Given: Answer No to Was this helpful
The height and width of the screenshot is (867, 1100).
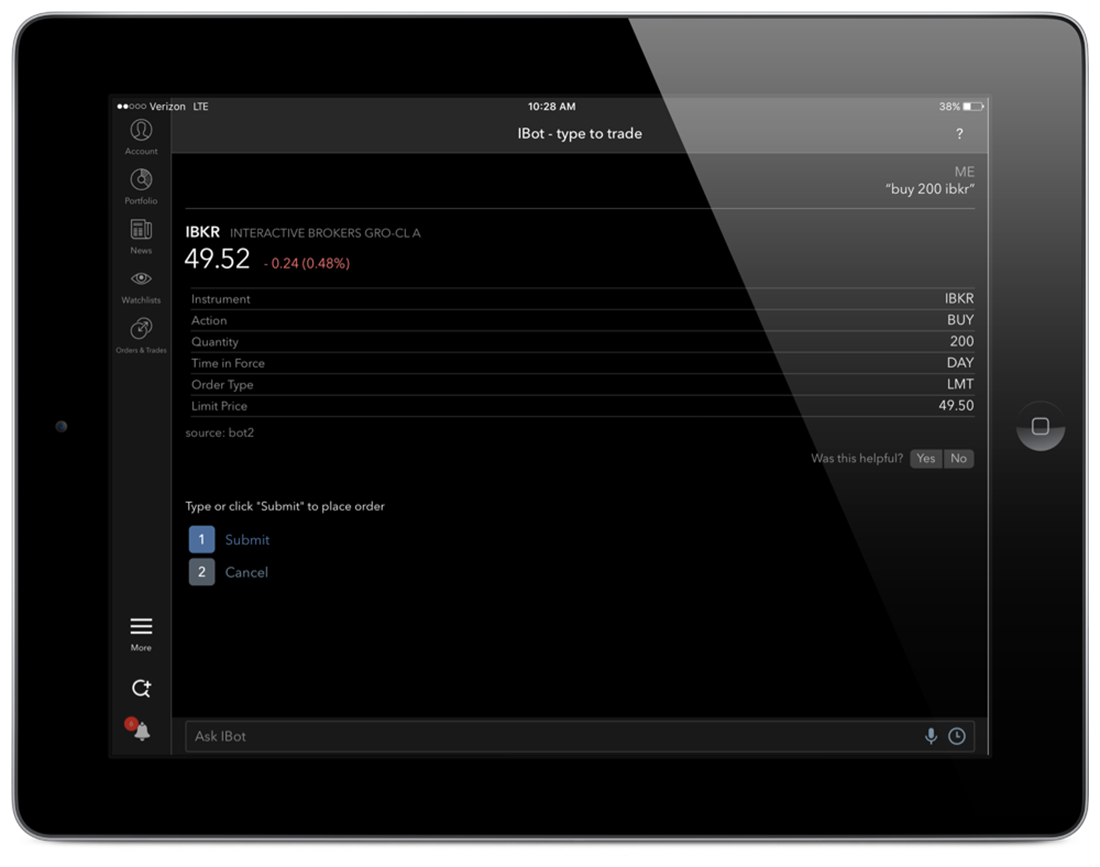Looking at the screenshot, I should (x=958, y=458).
